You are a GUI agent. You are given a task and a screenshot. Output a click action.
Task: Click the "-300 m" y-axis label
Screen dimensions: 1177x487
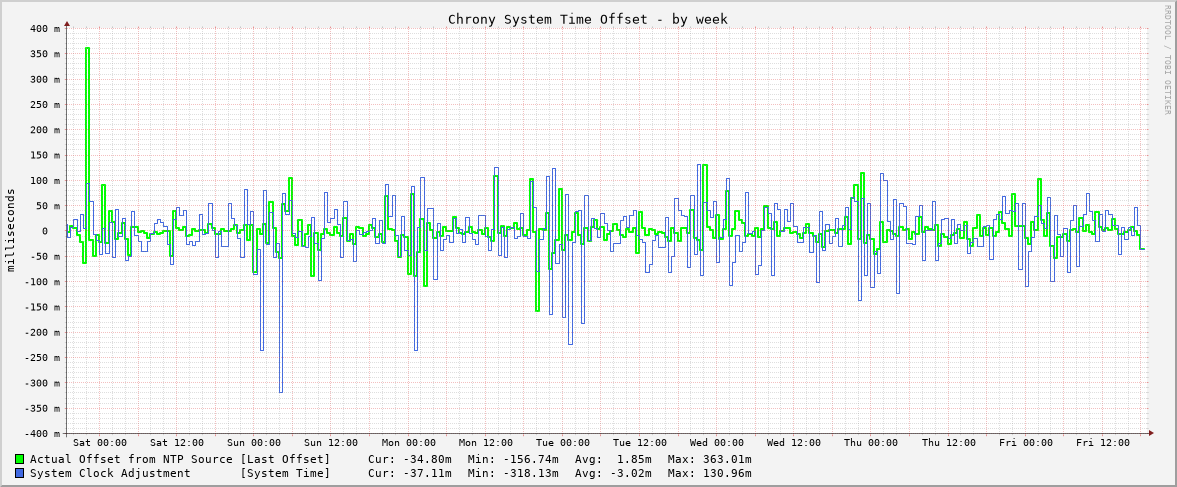tap(43, 383)
